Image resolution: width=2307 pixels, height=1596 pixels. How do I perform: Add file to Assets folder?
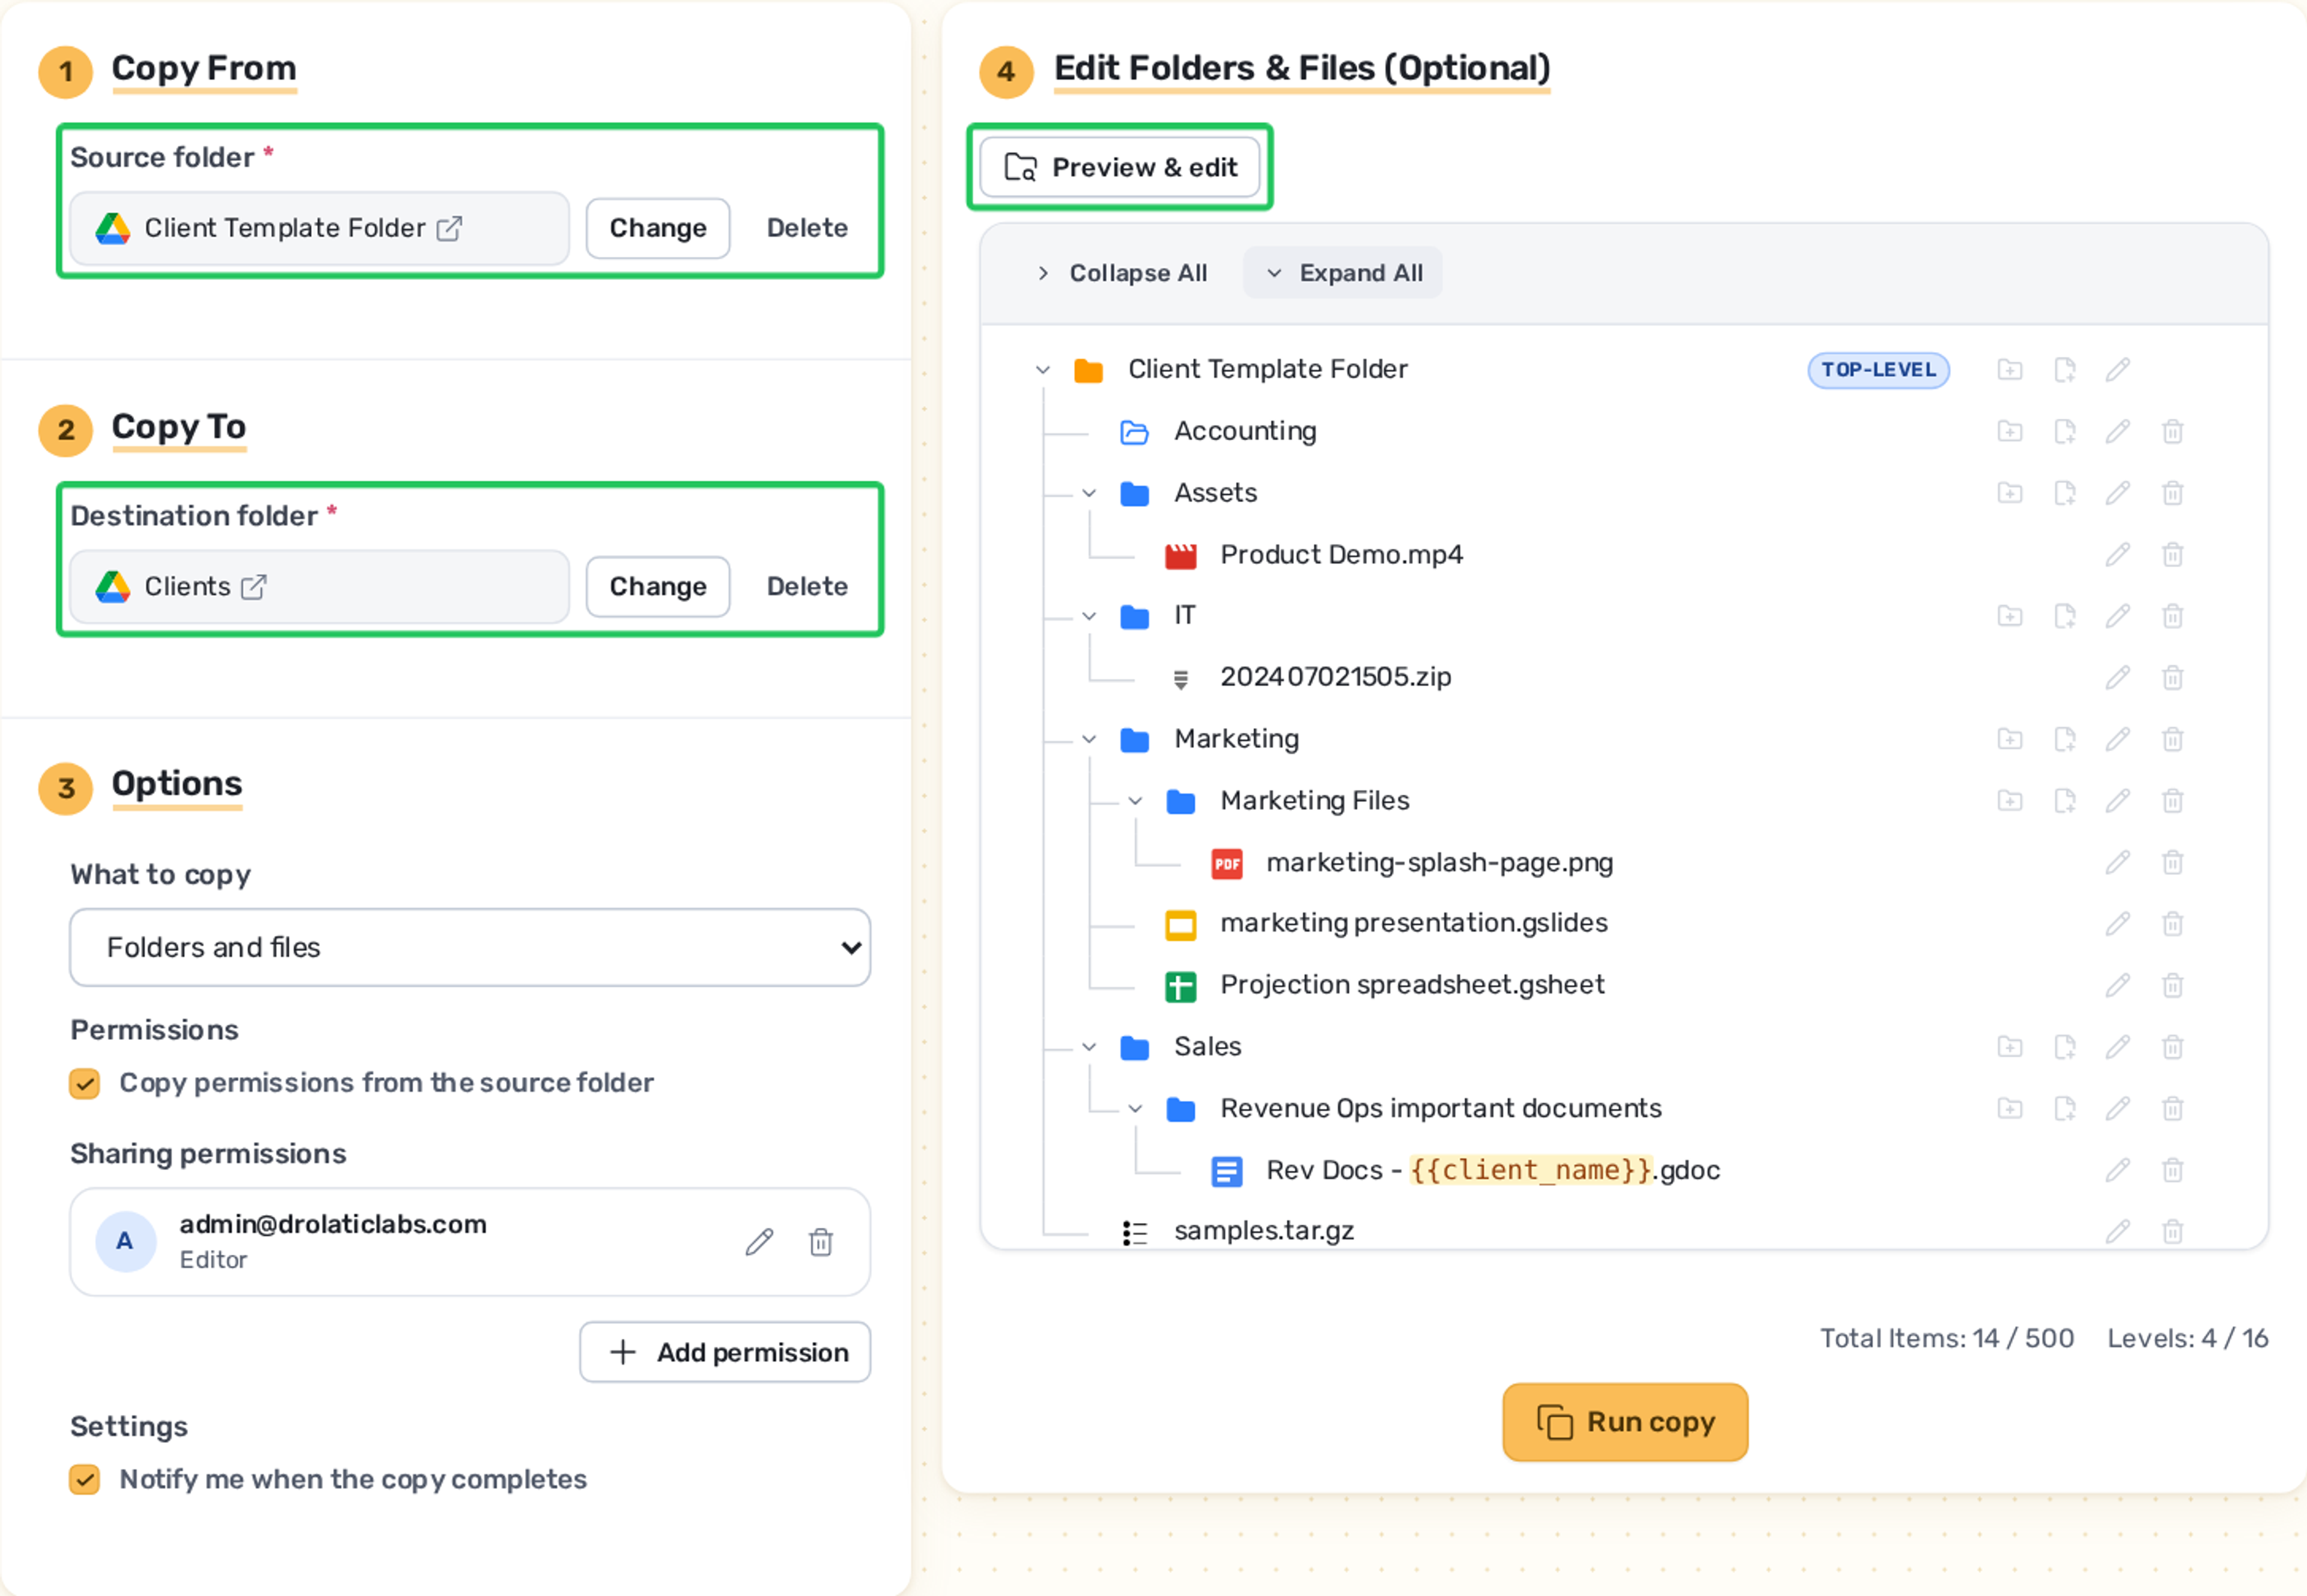tap(2065, 493)
